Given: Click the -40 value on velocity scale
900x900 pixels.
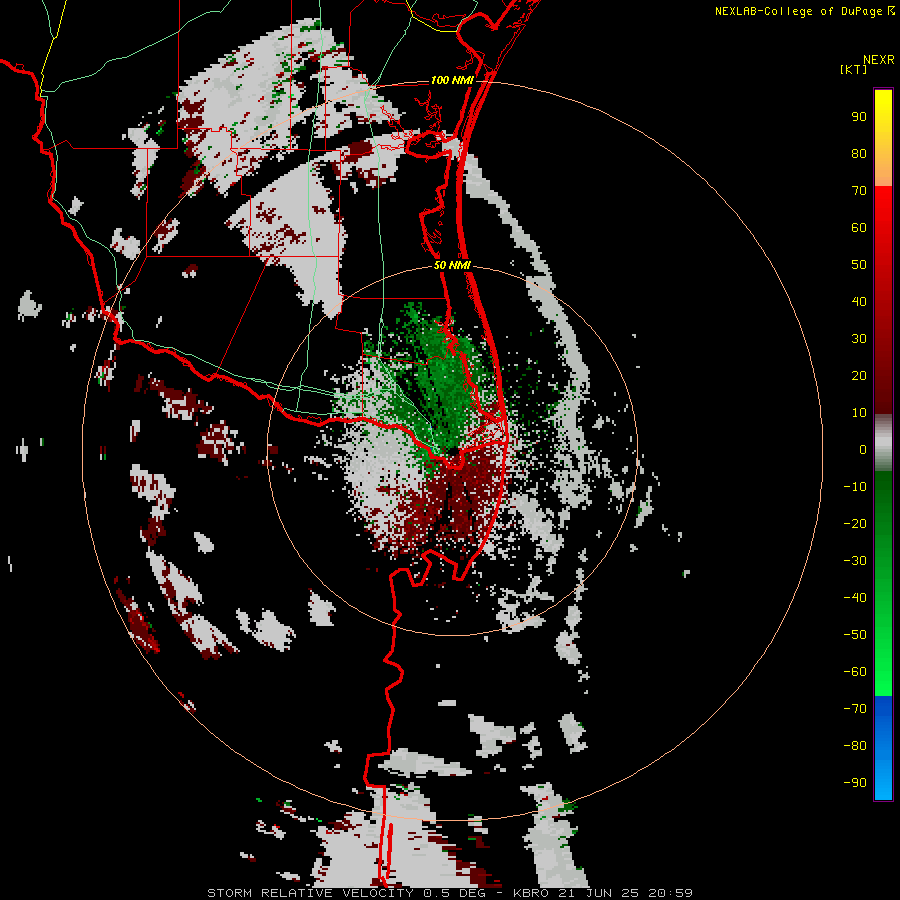Looking at the screenshot, I should pyautogui.click(x=855, y=598).
